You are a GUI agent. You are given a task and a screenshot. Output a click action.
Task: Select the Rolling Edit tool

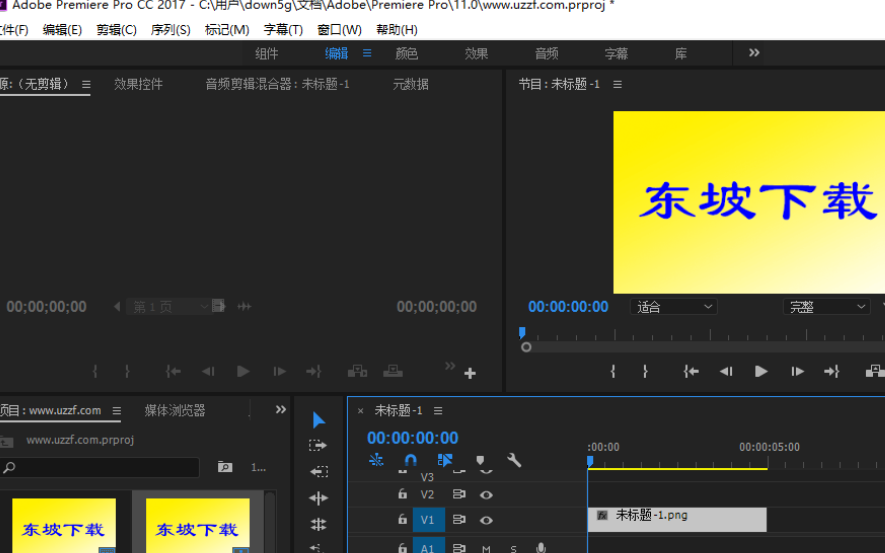point(318,524)
